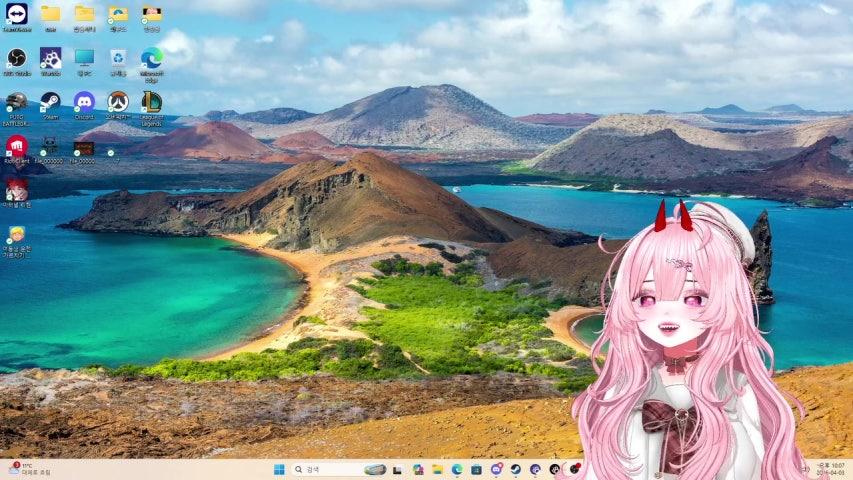The height and width of the screenshot is (480, 853).
Task: Open the Discord desktop shortcut
Action: click(84, 106)
